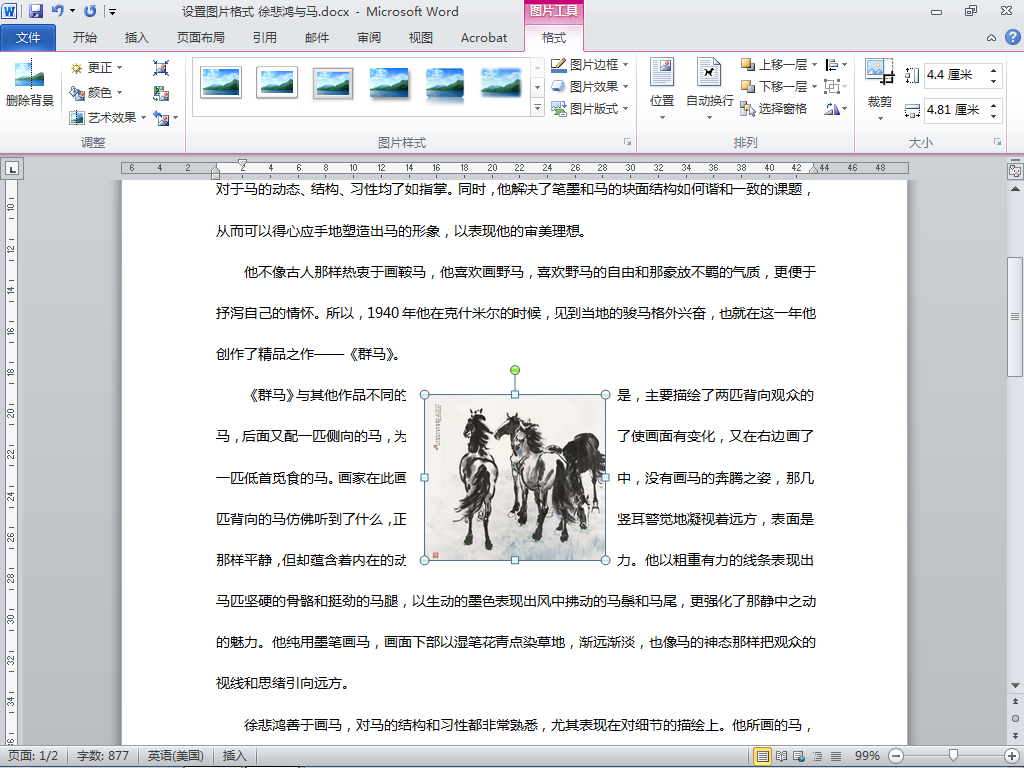Open Customize Quick Access Toolbar dropdown
Image resolution: width=1024 pixels, height=768 pixels.
pyautogui.click(x=112, y=12)
